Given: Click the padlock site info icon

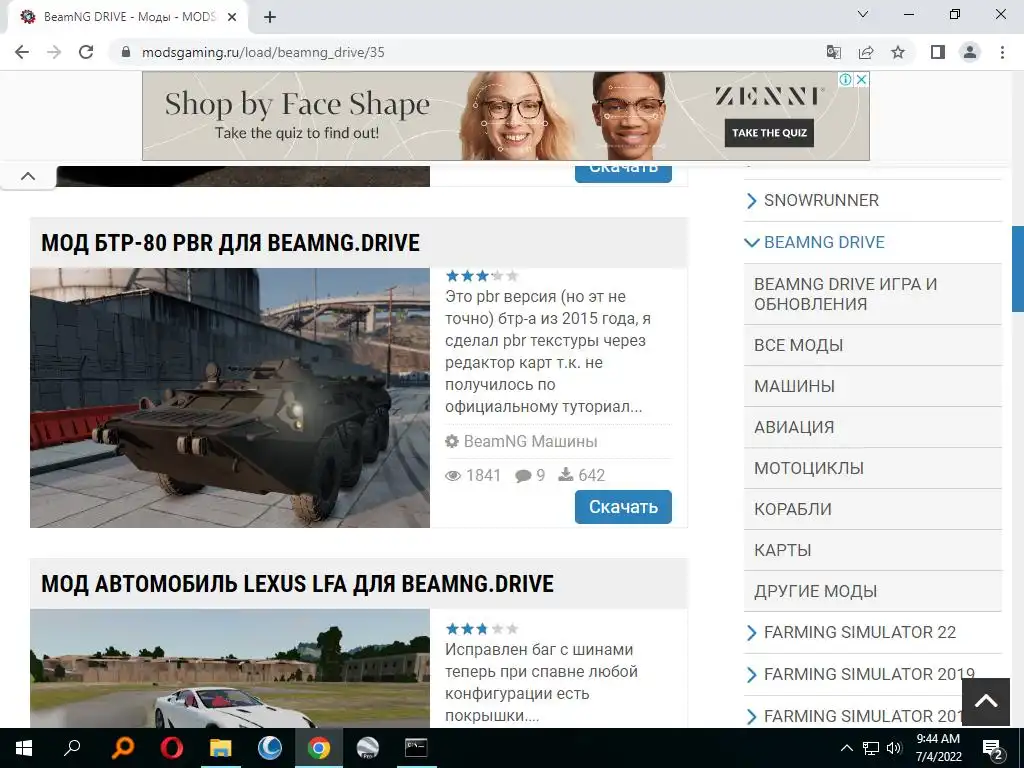Looking at the screenshot, I should [126, 52].
